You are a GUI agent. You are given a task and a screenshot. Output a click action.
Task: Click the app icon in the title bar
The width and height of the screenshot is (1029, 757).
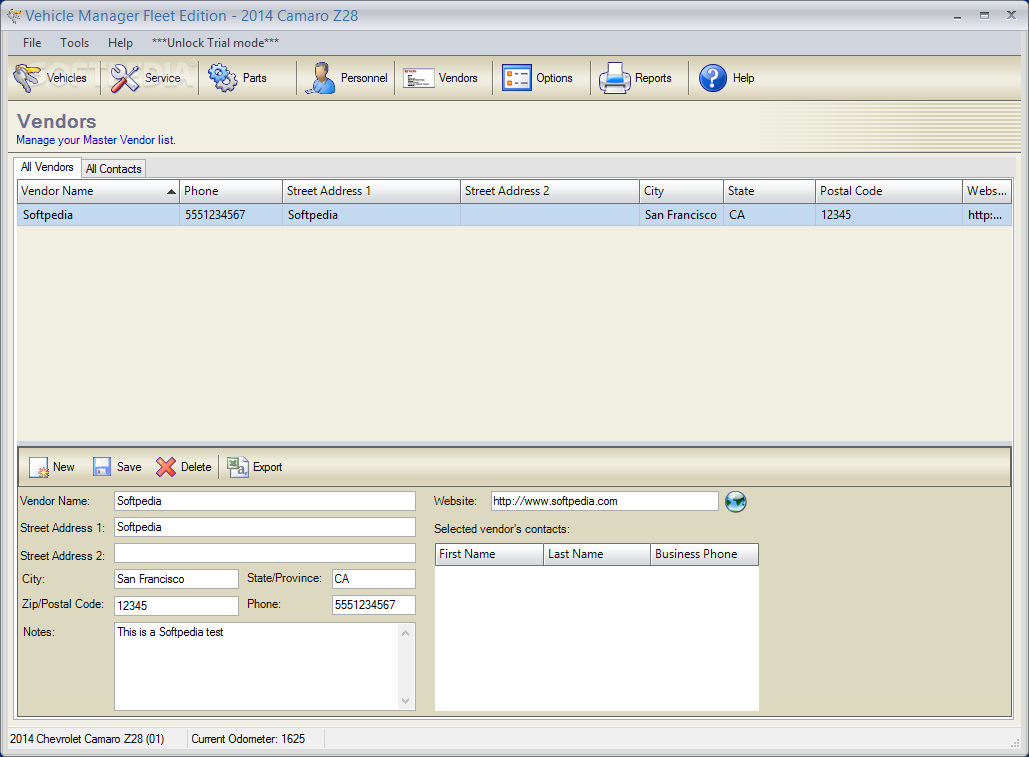(14, 16)
